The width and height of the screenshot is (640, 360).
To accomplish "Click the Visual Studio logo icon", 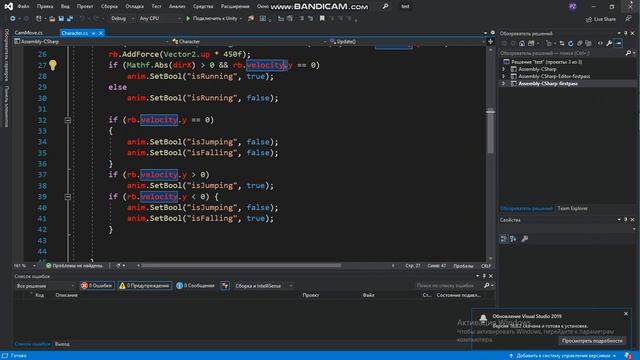I will tap(8, 6).
